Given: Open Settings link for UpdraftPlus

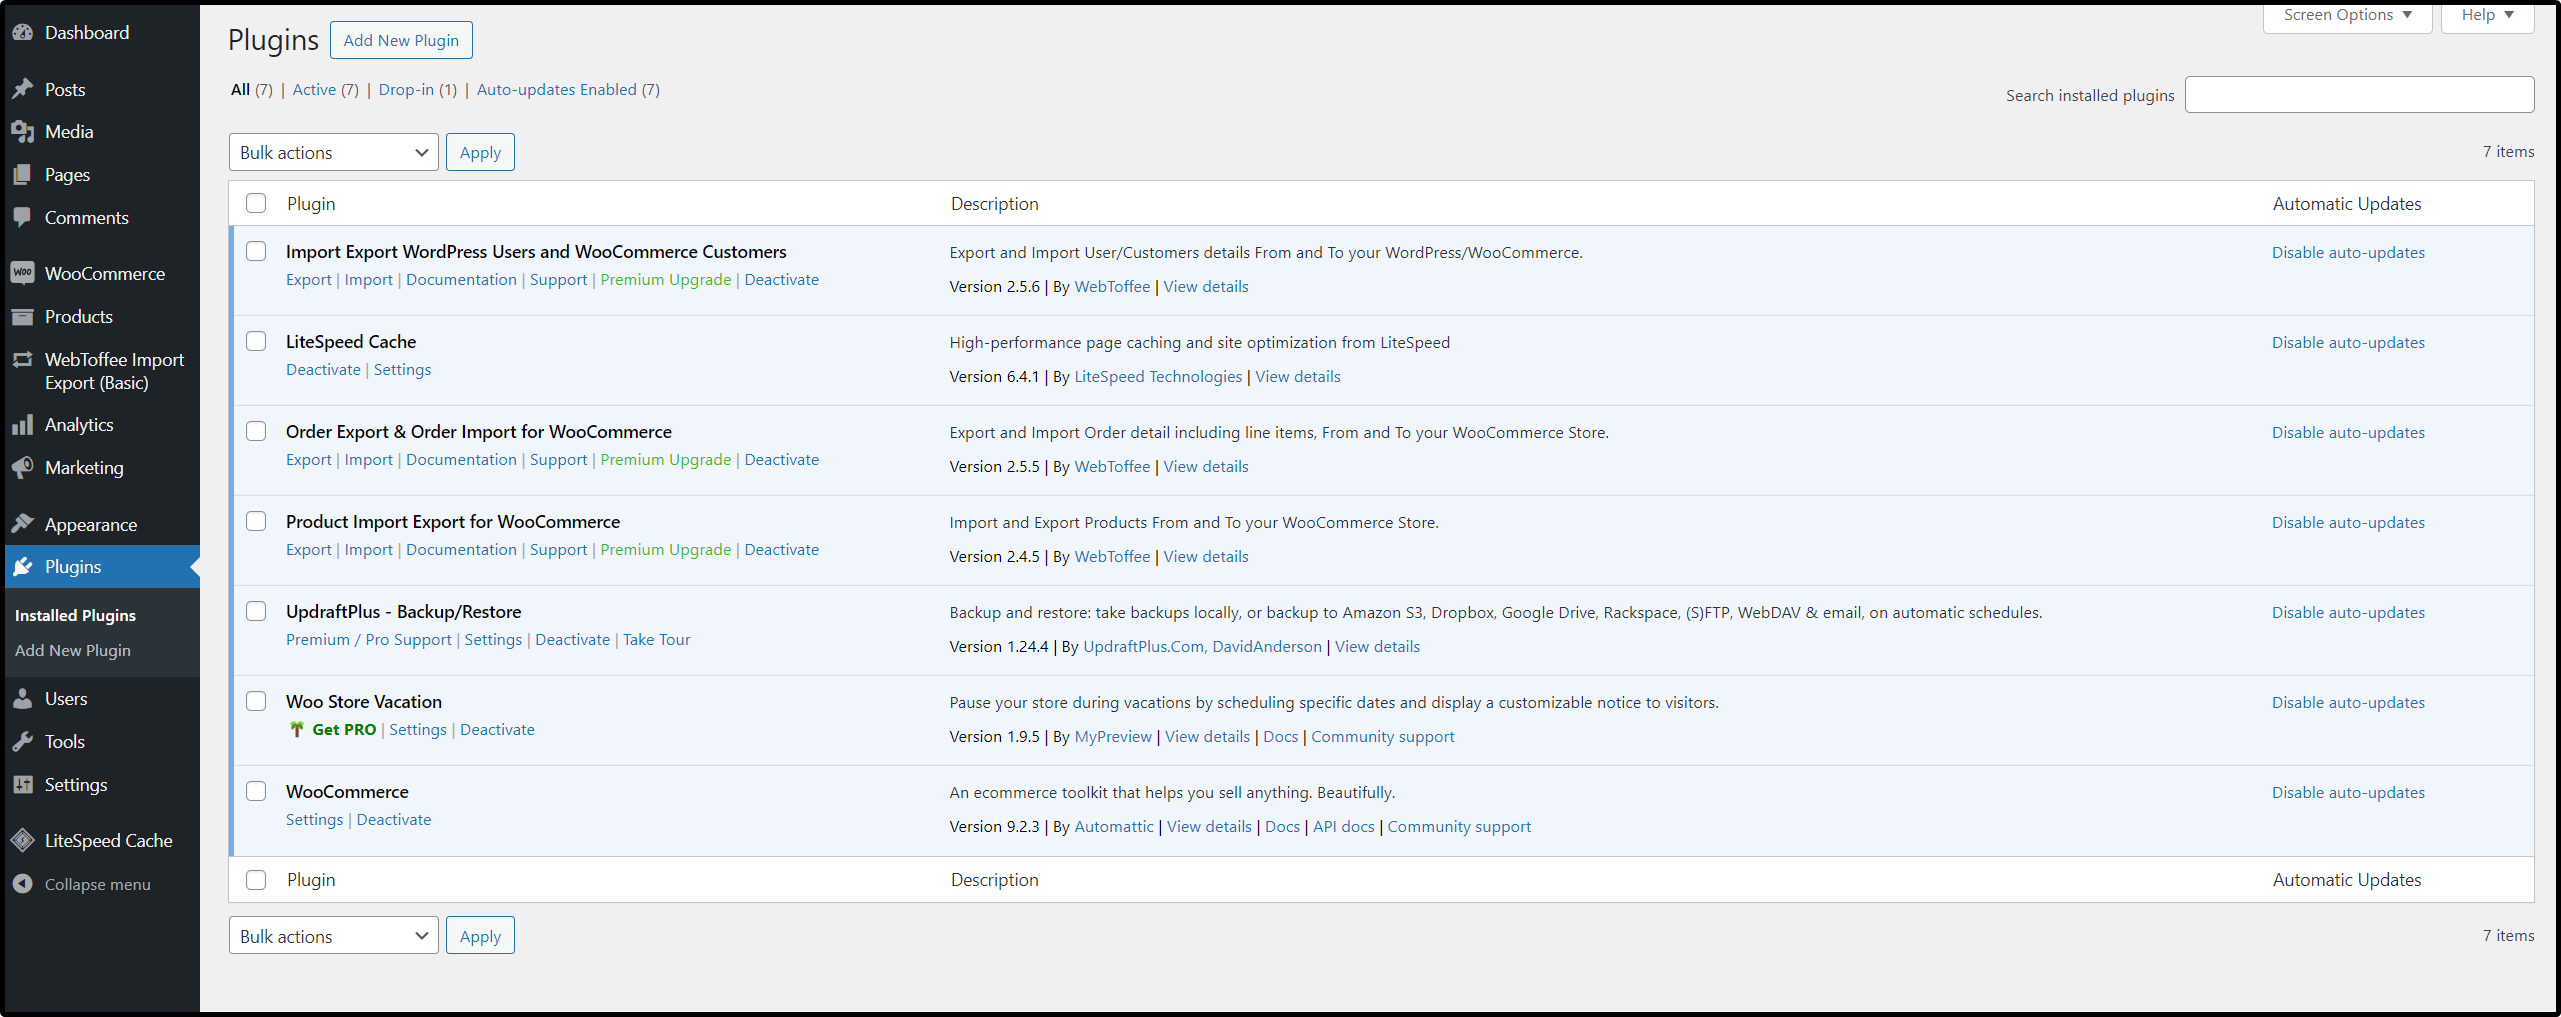Looking at the screenshot, I should point(493,640).
